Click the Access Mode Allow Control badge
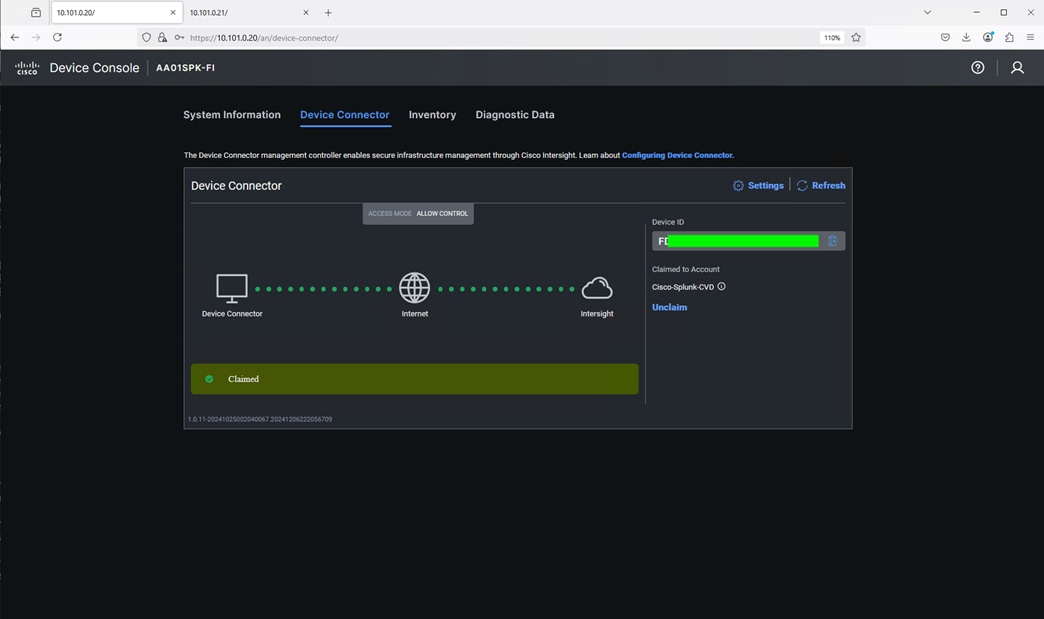The height and width of the screenshot is (619, 1044). click(x=418, y=214)
